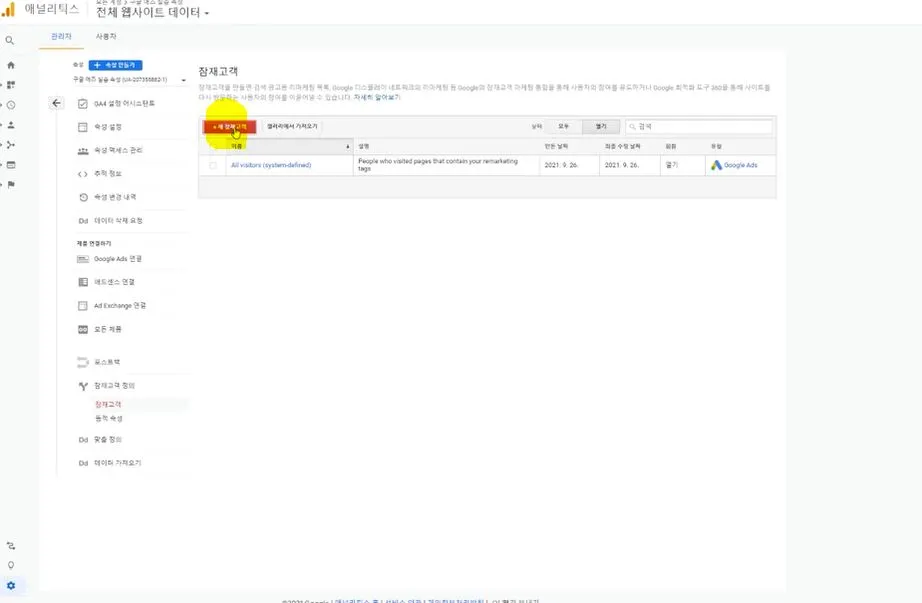This screenshot has height=603, width=922.
Task: Follow the 자세히 알아보기 link
Action: 377,98
